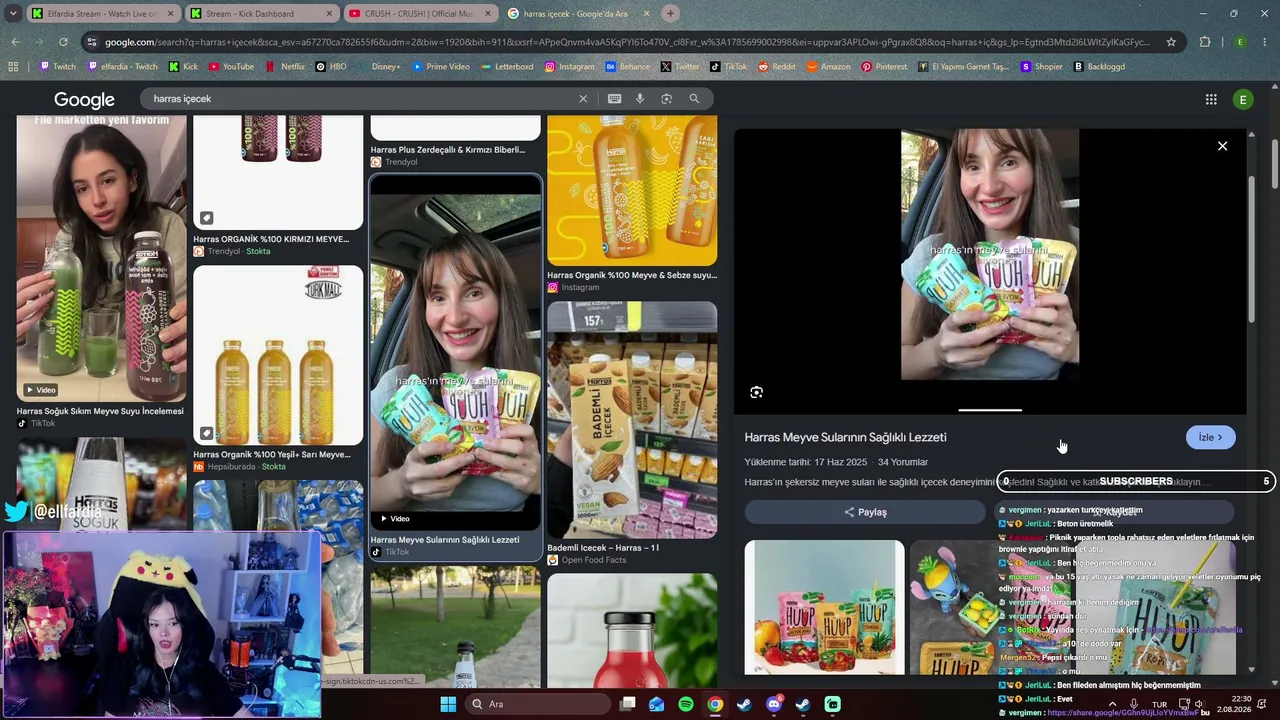Search by image with Google Lens

tap(666, 99)
